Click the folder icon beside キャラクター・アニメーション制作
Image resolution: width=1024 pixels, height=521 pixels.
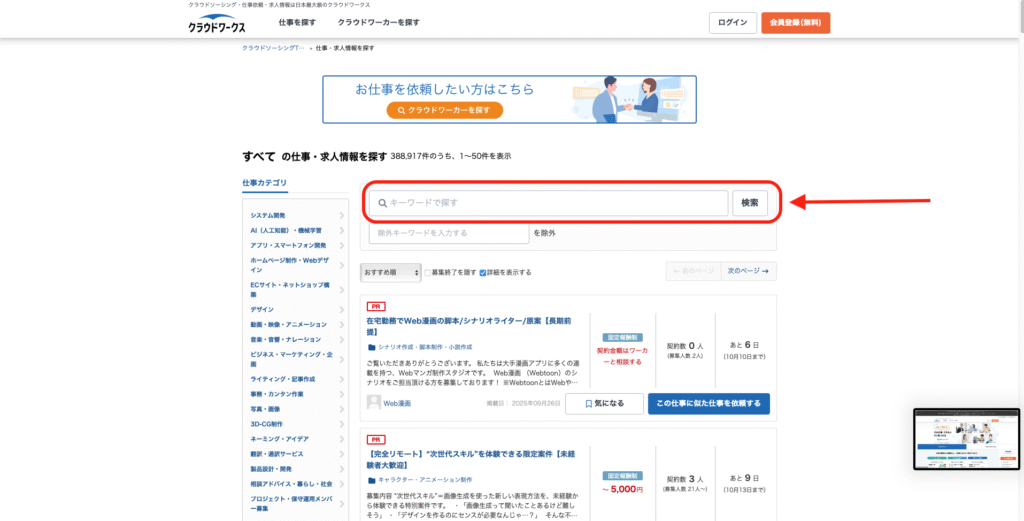tap(371, 480)
